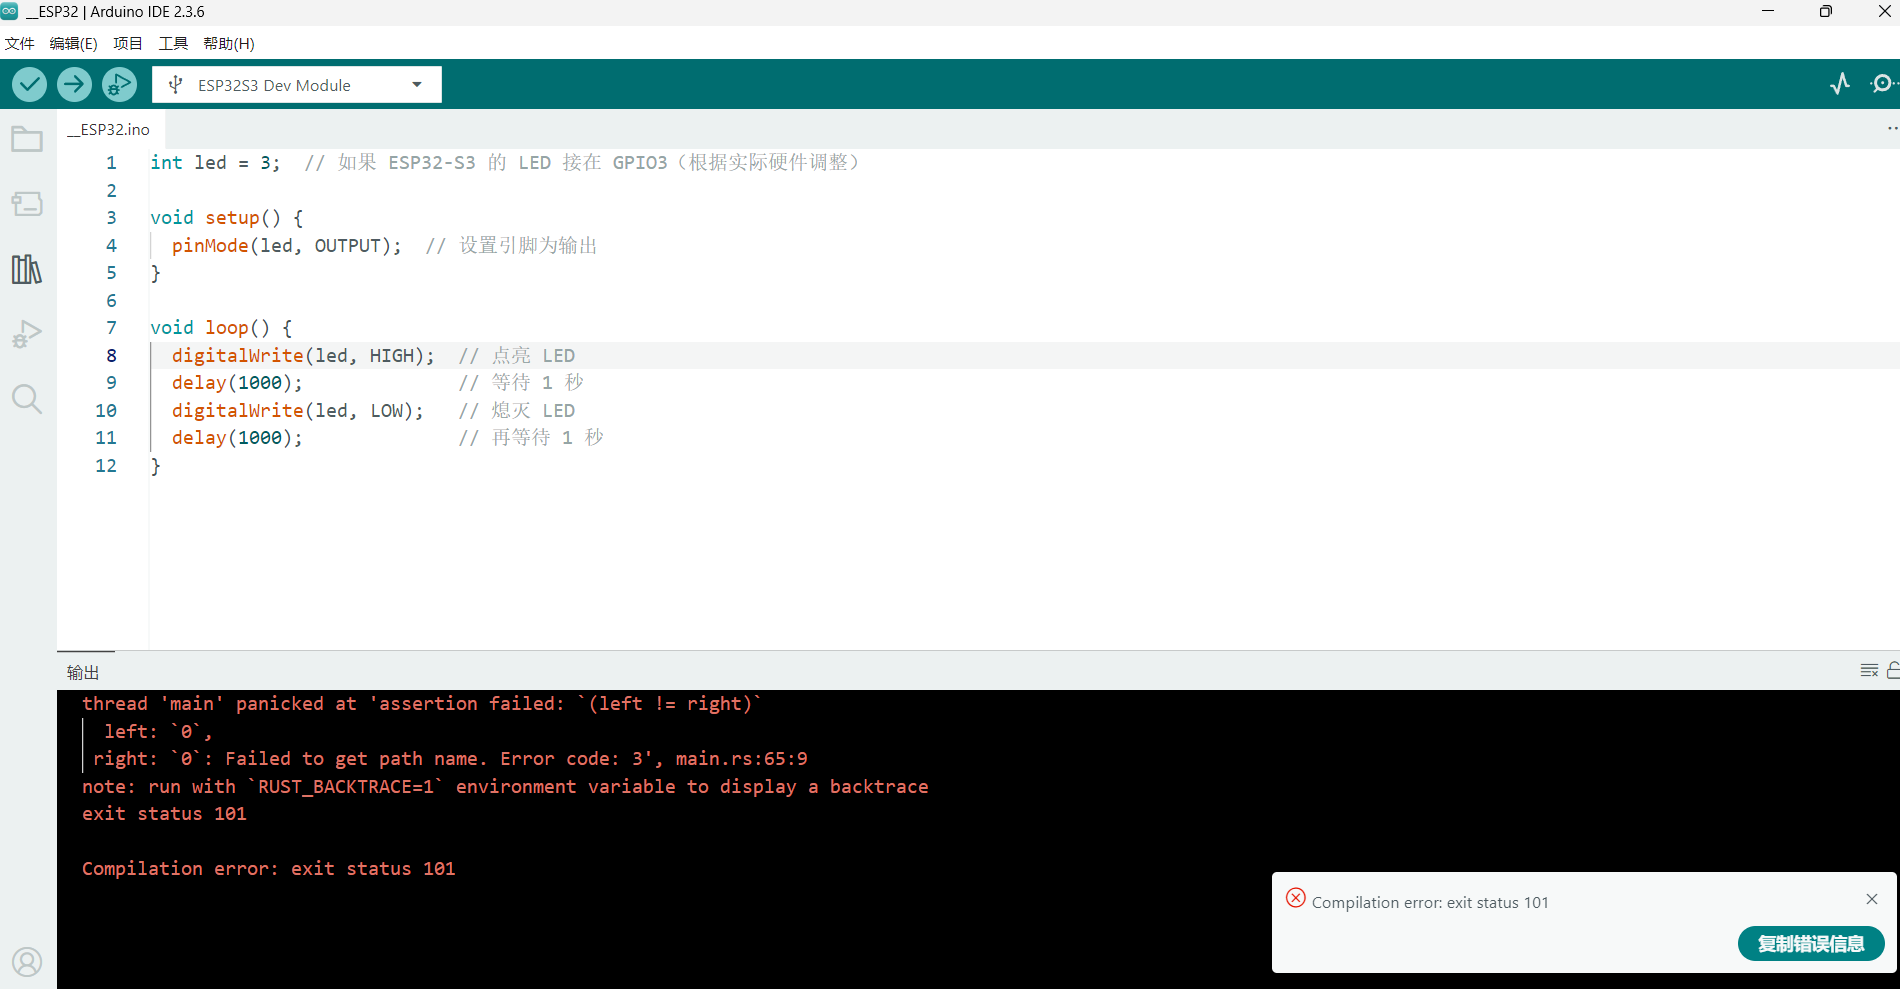Start debugging with the Debug button
The height and width of the screenshot is (989, 1900).
(x=119, y=85)
